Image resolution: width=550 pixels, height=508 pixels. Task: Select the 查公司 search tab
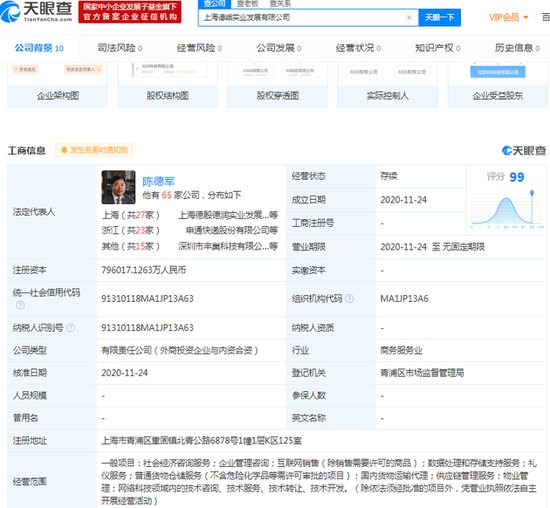[214, 4]
